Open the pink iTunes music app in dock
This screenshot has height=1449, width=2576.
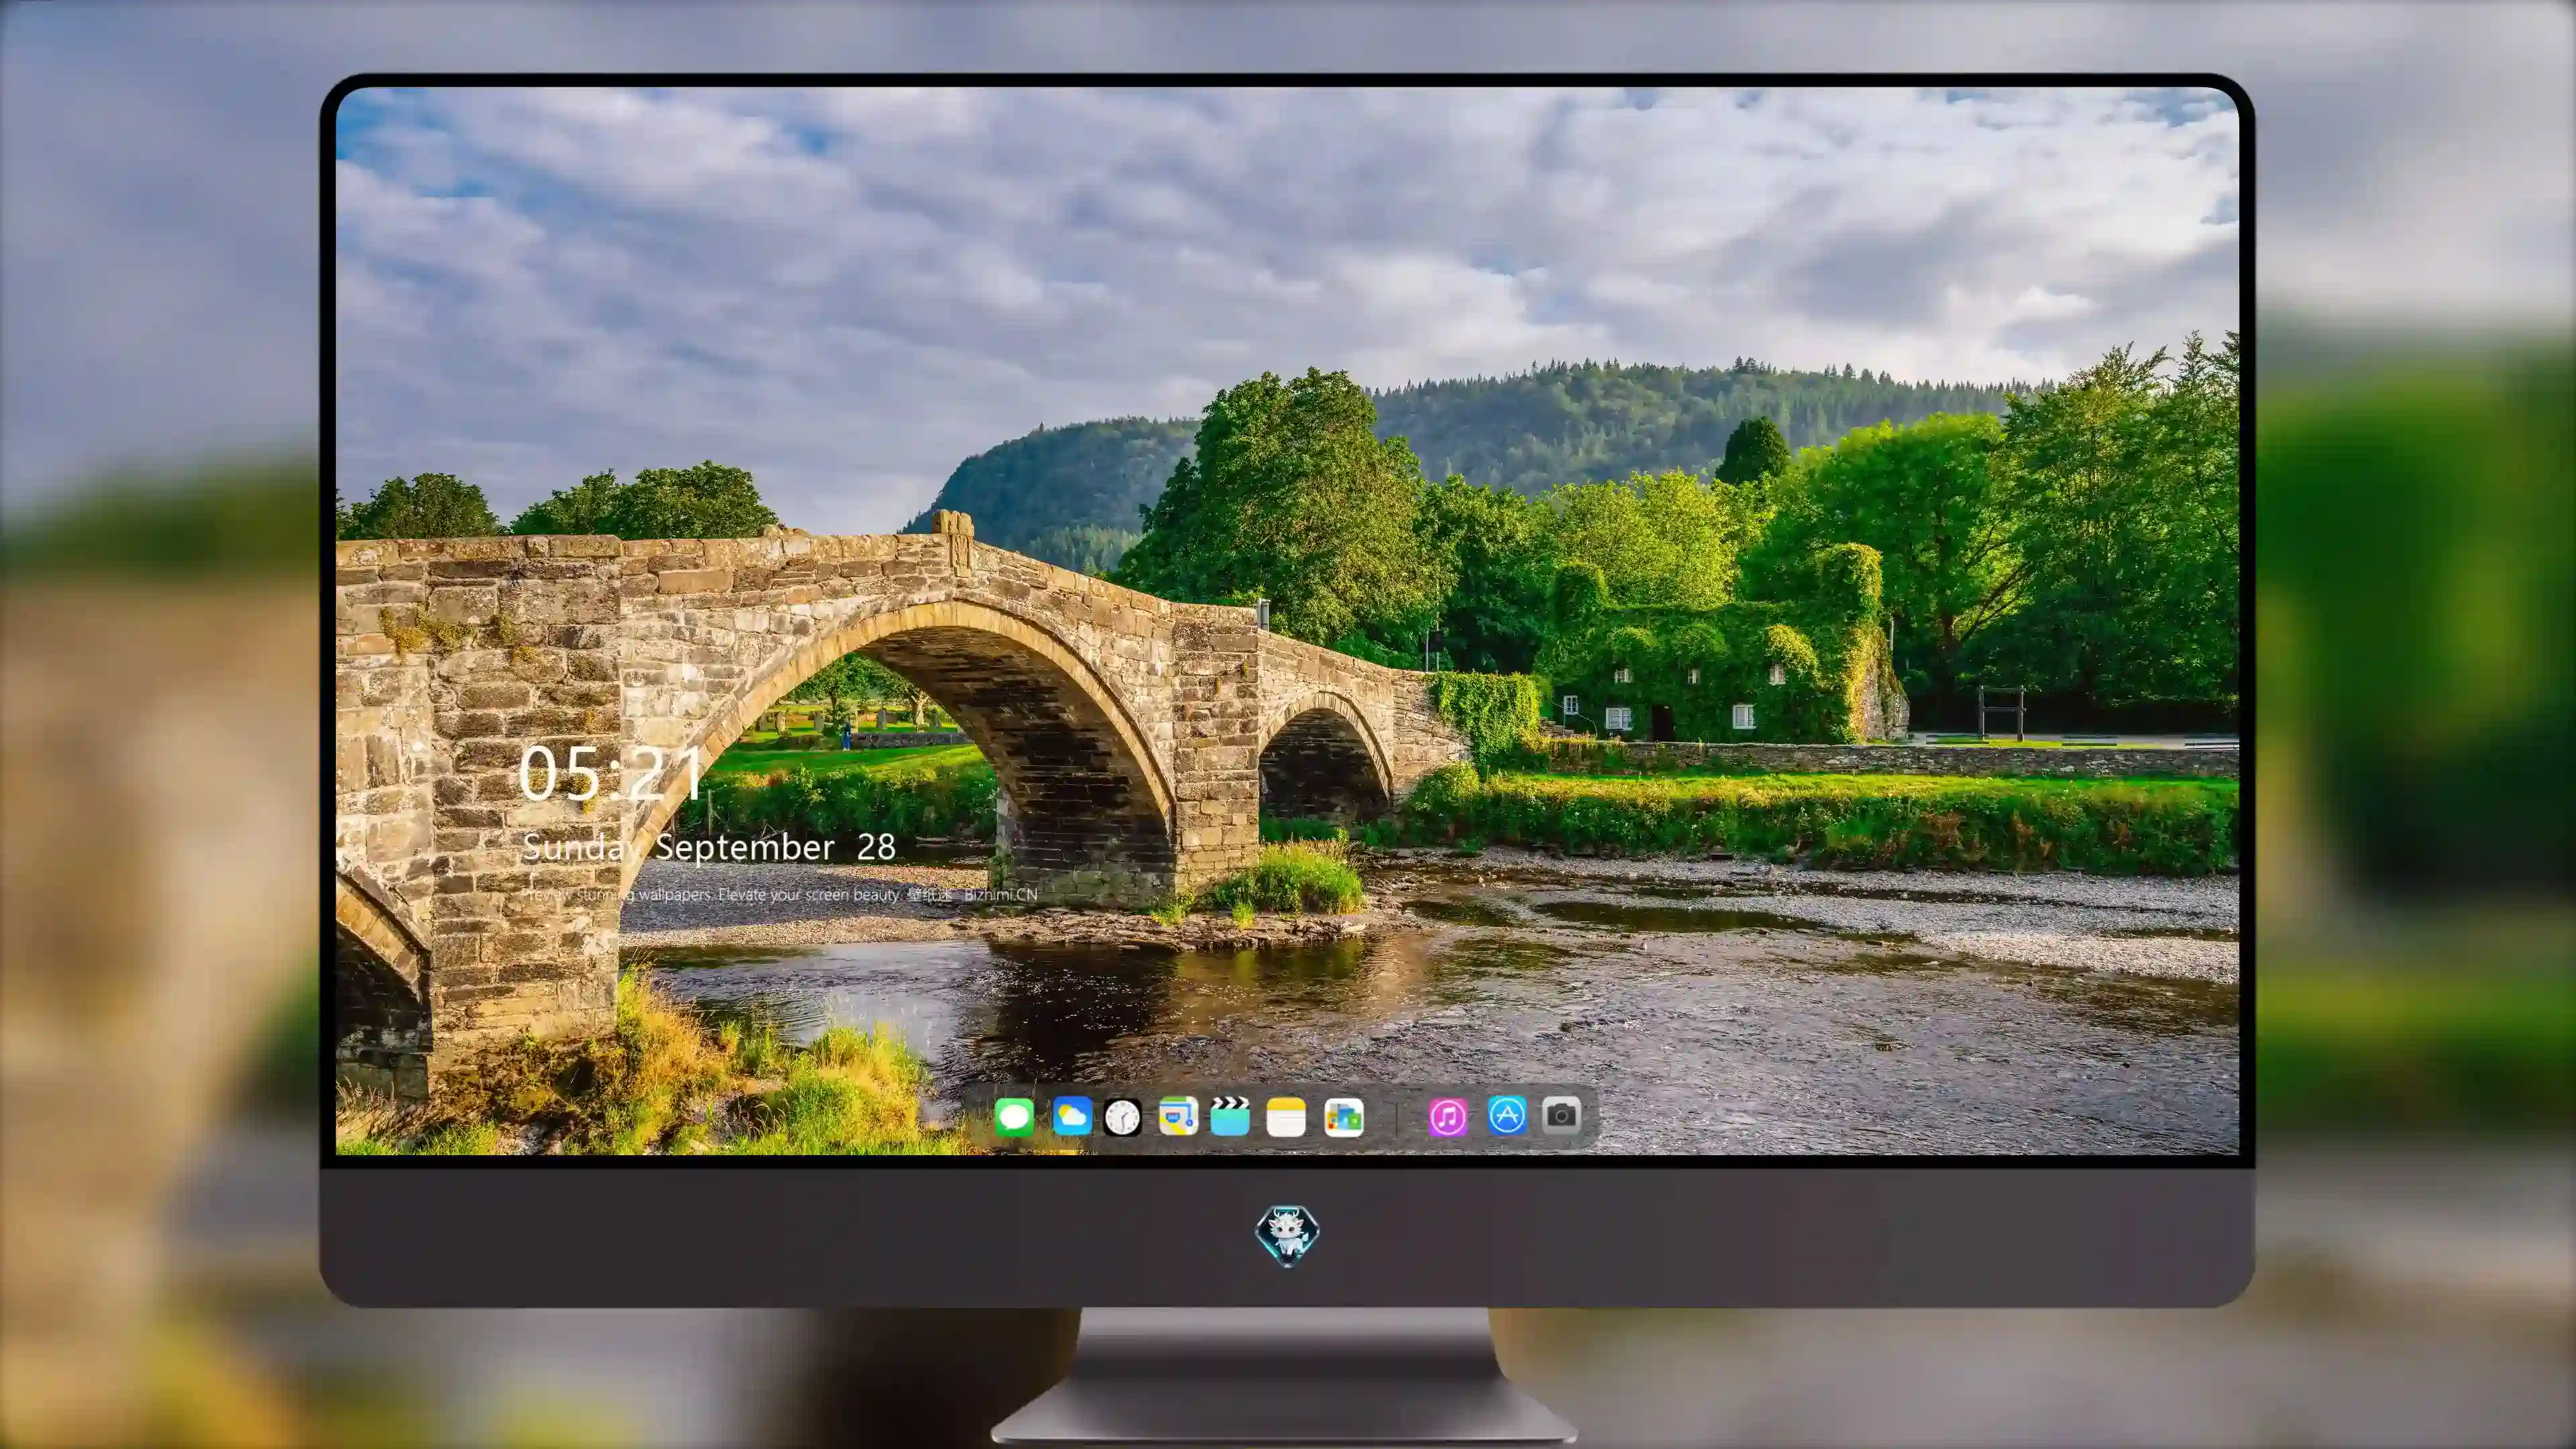click(1448, 1116)
